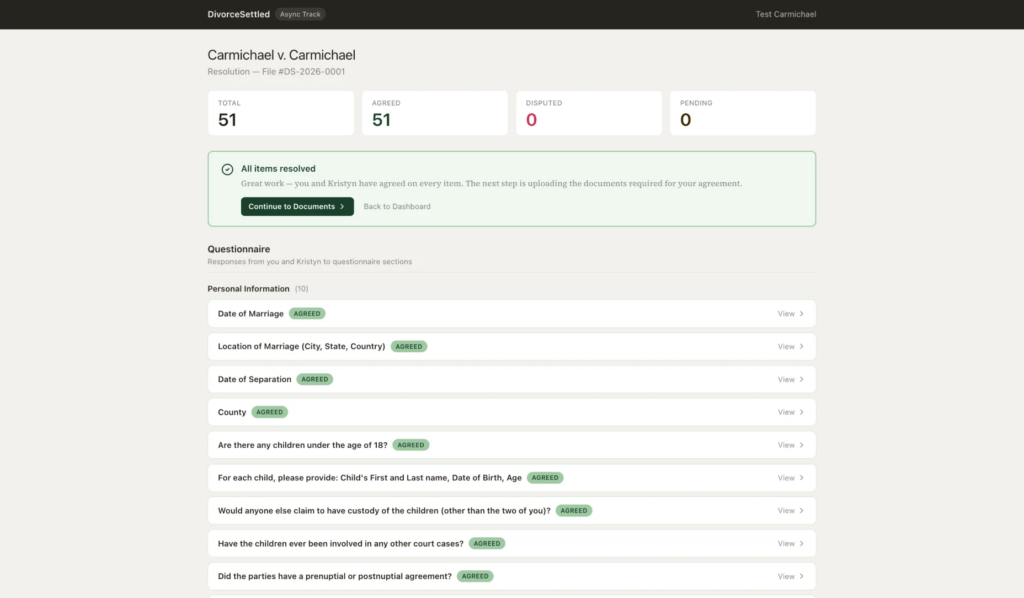Click chevron on Location of Marriage row
This screenshot has width=1024, height=598.
tap(802, 347)
